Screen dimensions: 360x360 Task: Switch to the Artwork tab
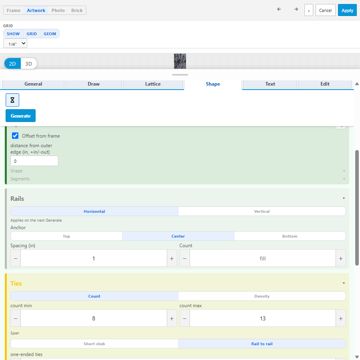point(36,10)
